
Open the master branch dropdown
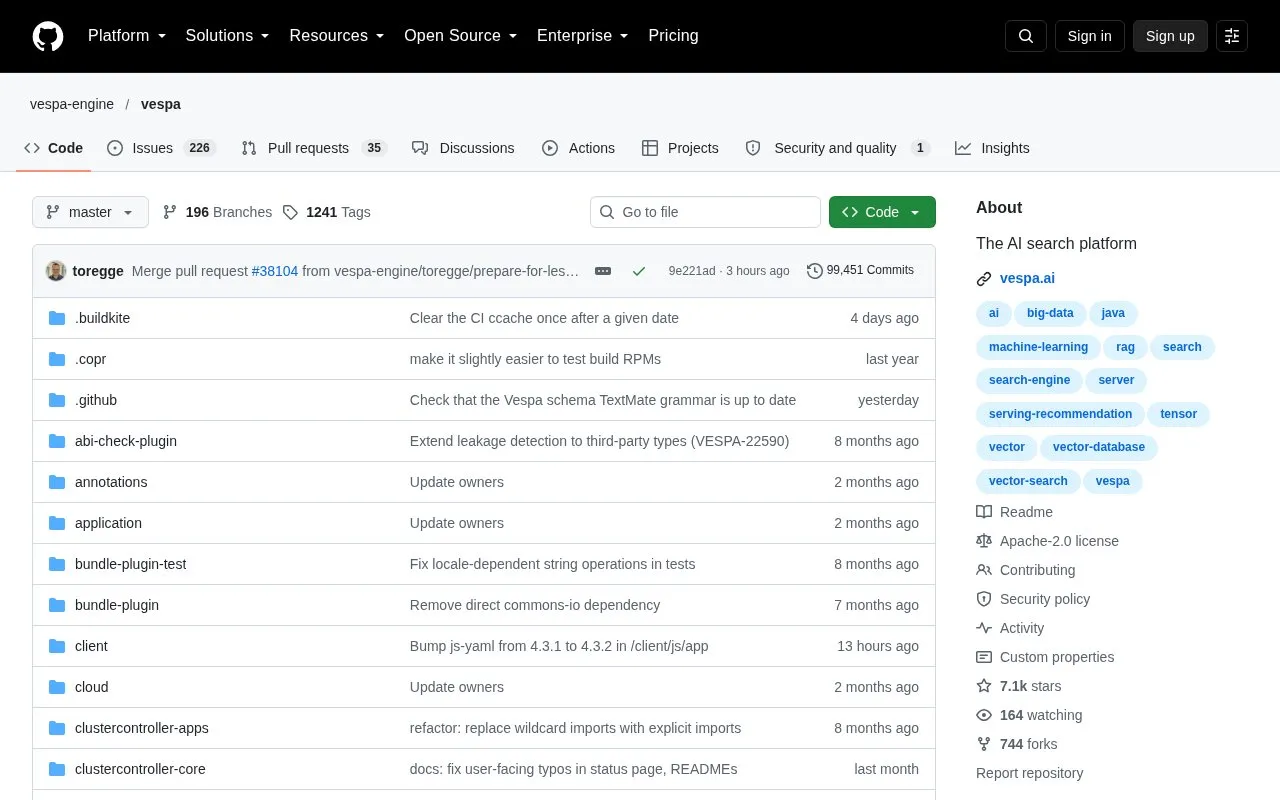tap(90, 212)
